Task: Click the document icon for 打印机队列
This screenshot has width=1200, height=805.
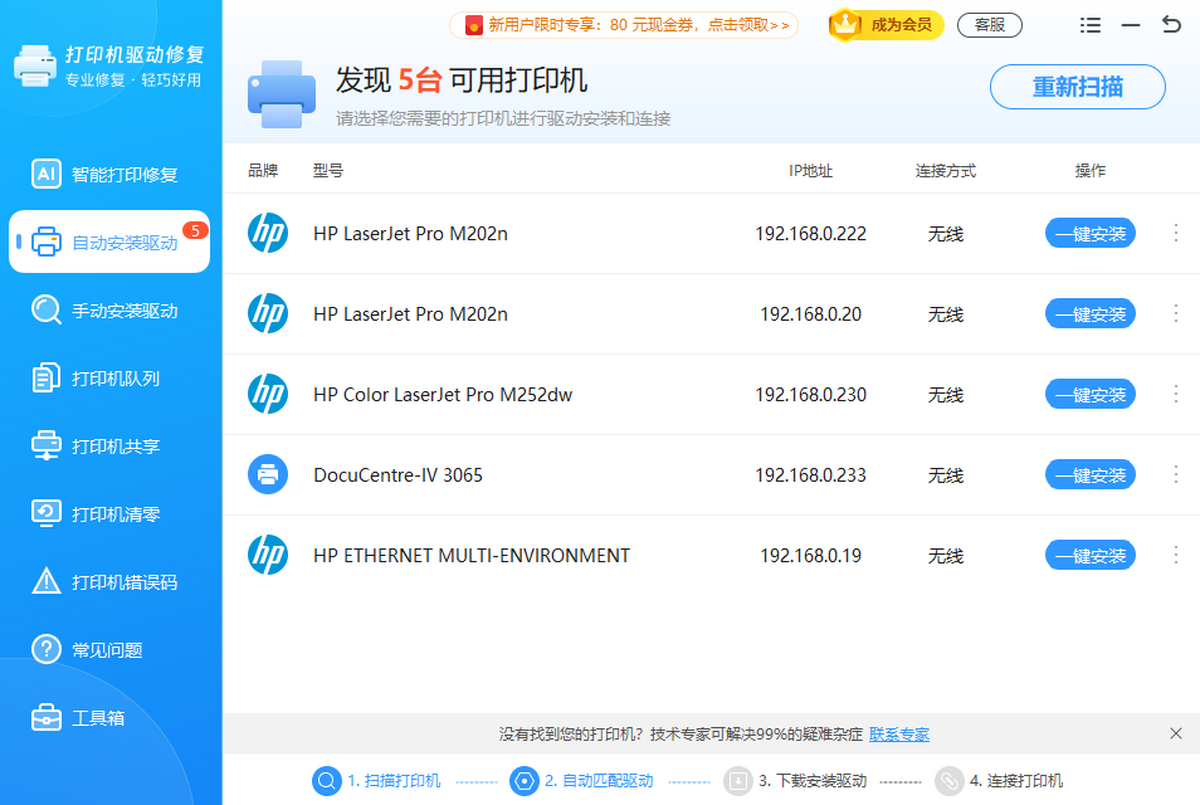Action: [46, 378]
